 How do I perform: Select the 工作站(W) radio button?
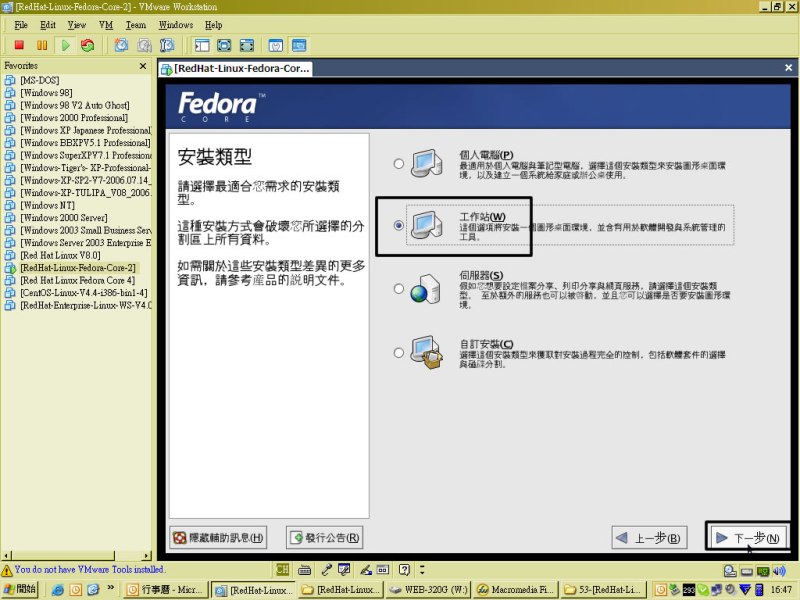399,225
